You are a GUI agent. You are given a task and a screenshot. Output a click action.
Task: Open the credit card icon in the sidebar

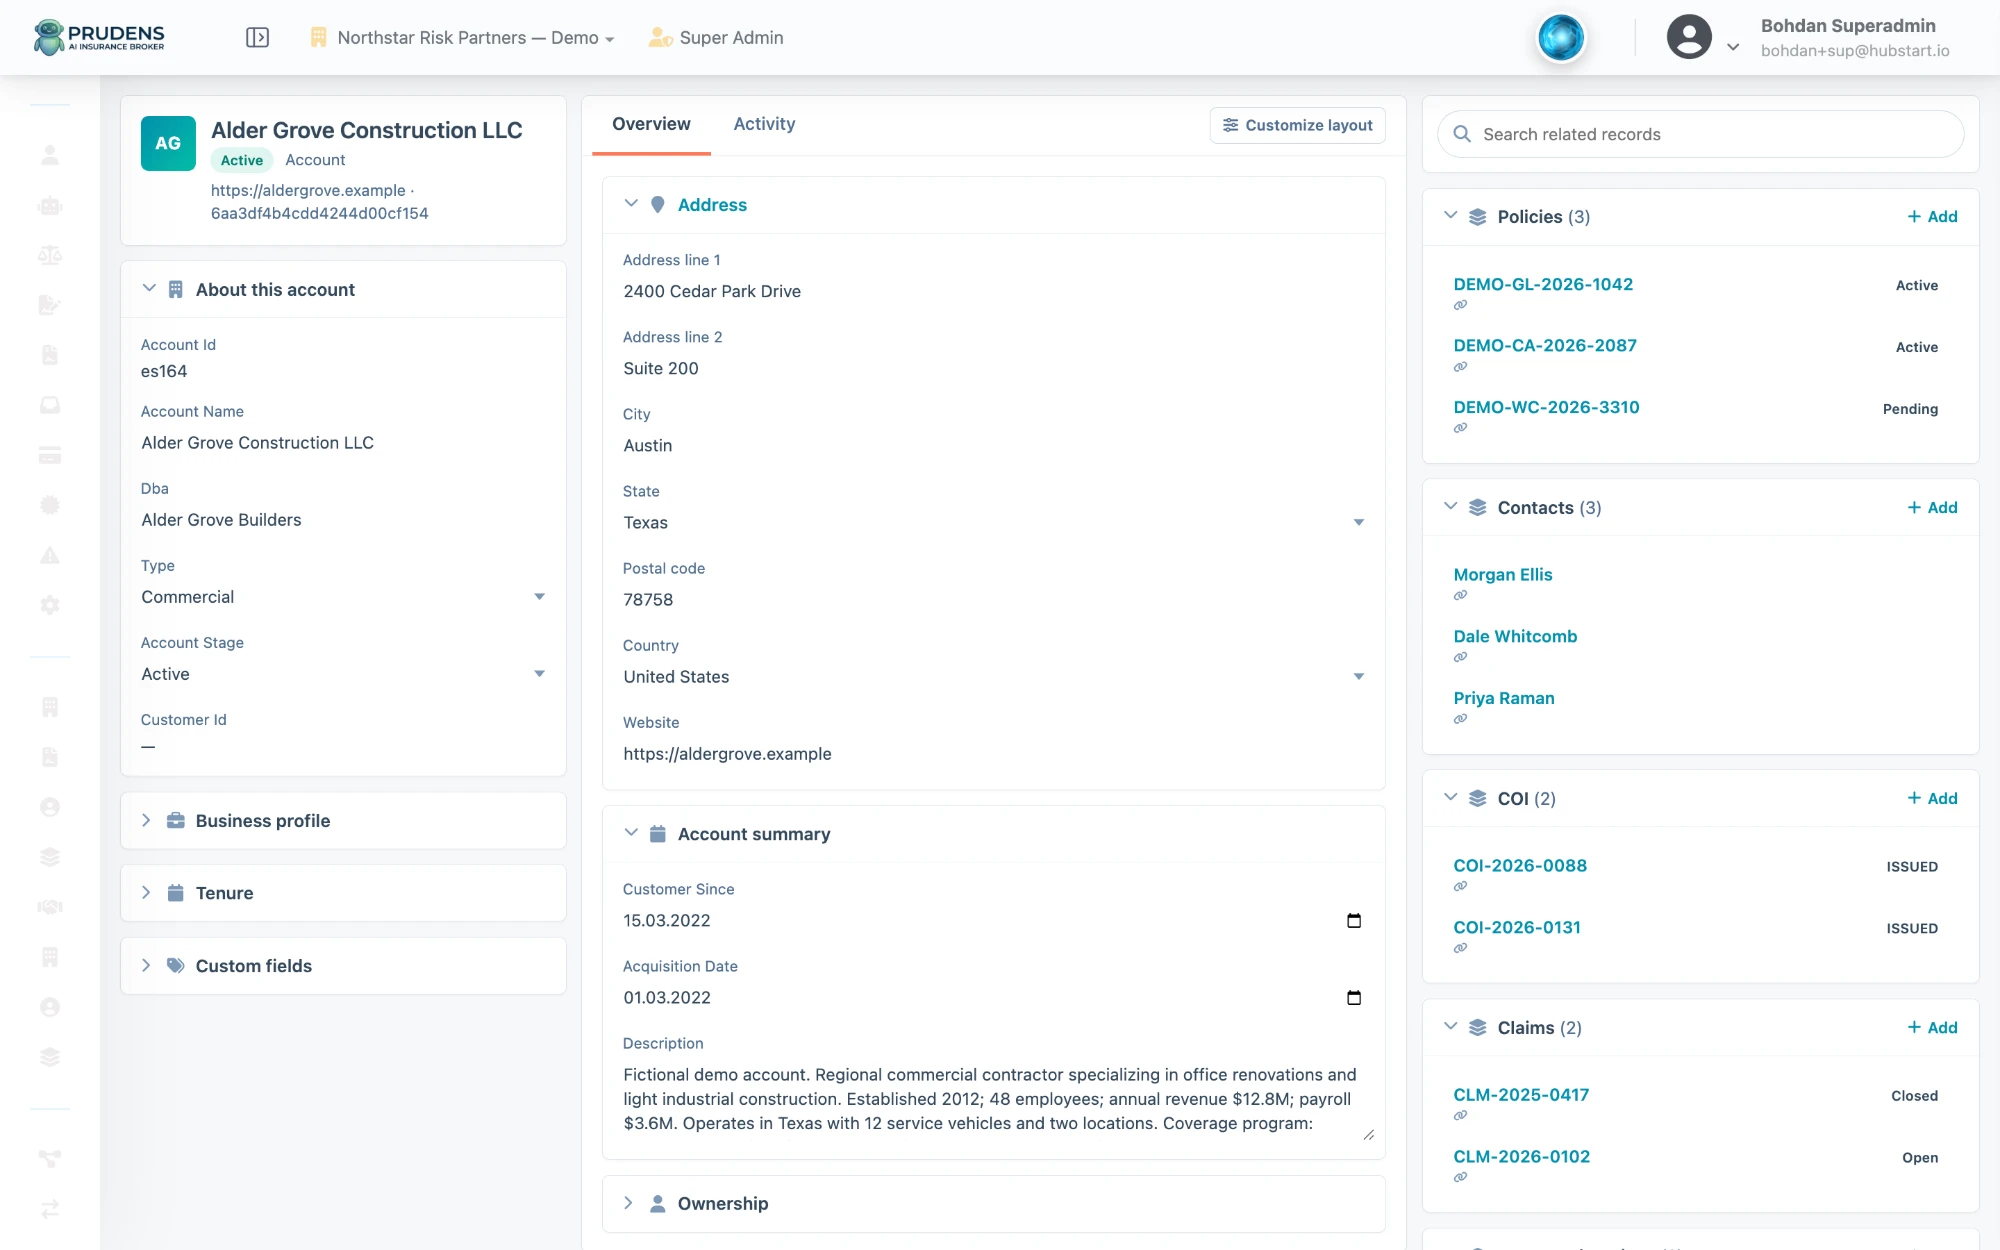[49, 455]
